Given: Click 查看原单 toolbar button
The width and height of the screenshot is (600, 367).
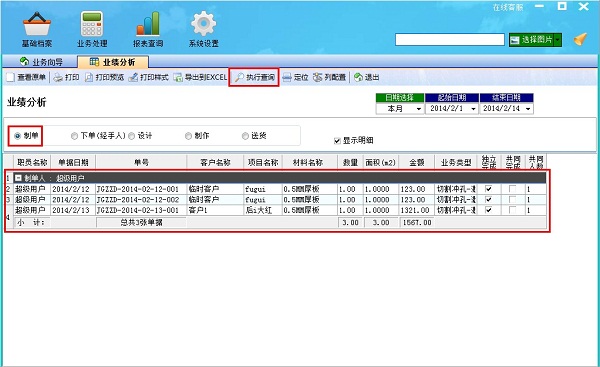Looking at the screenshot, I should pos(26,77).
